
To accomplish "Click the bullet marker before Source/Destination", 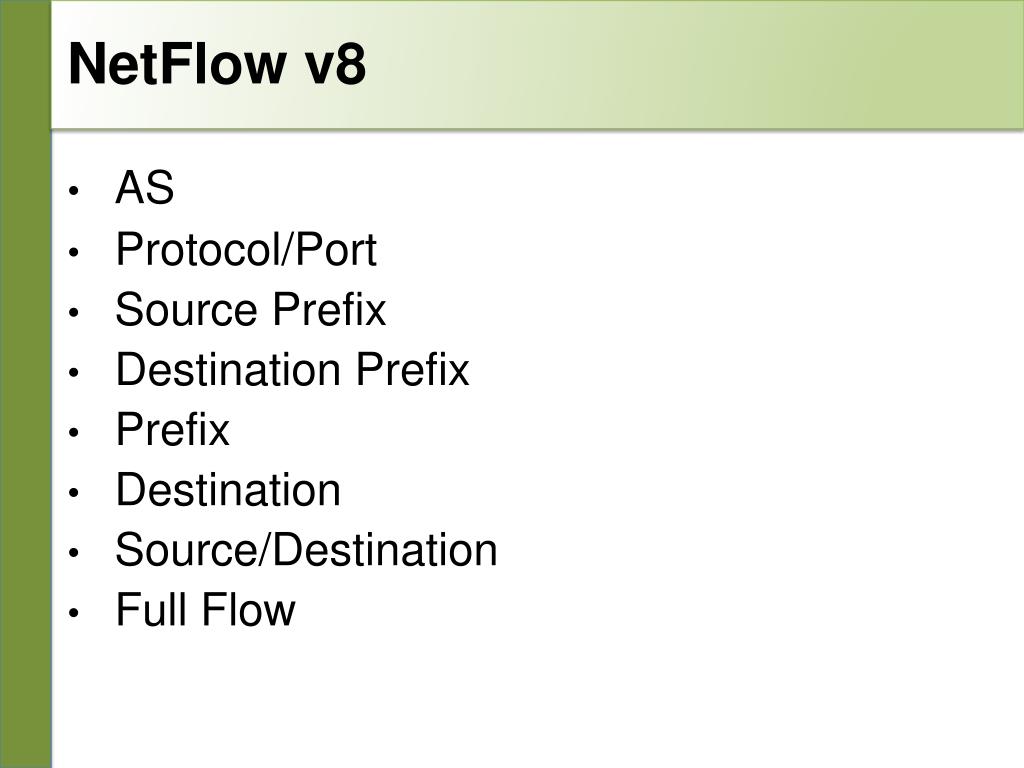I will click(73, 552).
